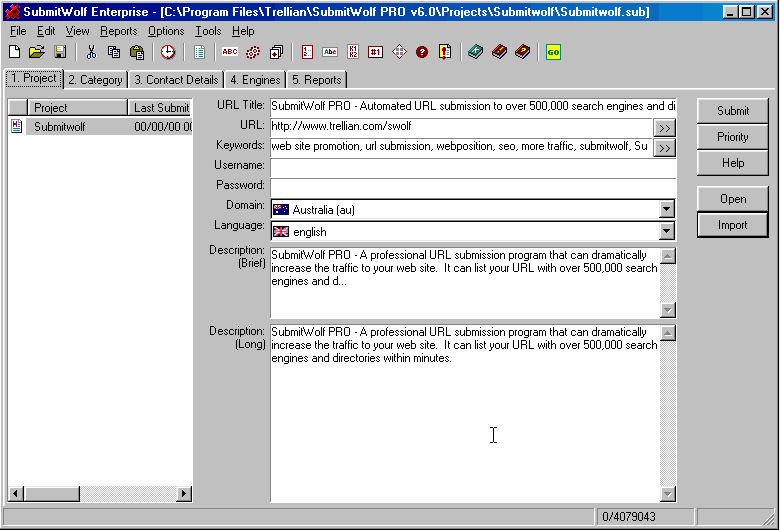780x531 pixels.
Task: Open the Language dropdown showing english
Action: coord(667,231)
